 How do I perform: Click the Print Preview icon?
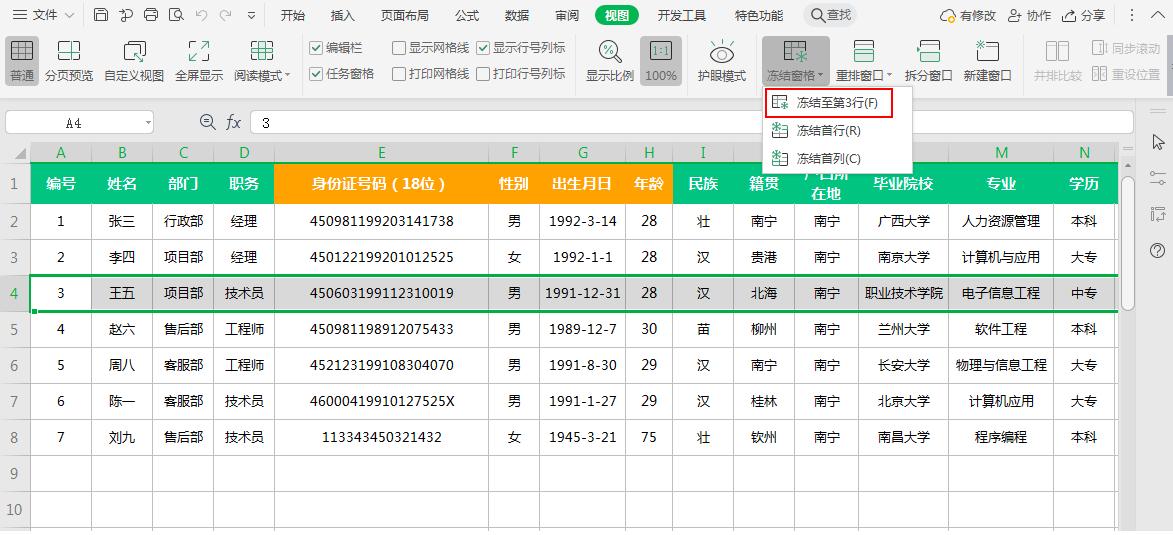pos(176,15)
